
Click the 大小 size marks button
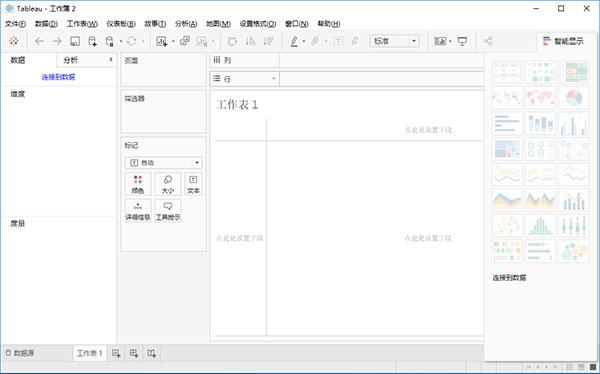coord(168,184)
